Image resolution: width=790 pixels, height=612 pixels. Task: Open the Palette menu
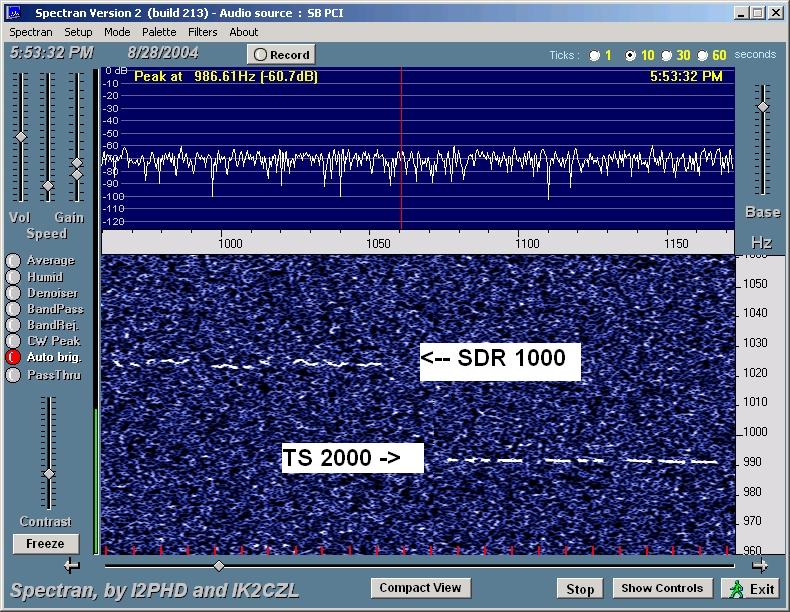point(159,32)
